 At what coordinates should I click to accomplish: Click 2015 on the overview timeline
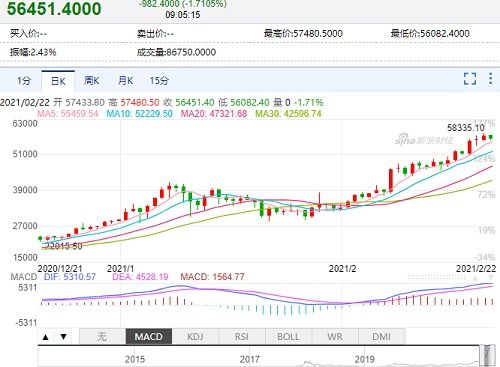tap(135, 359)
